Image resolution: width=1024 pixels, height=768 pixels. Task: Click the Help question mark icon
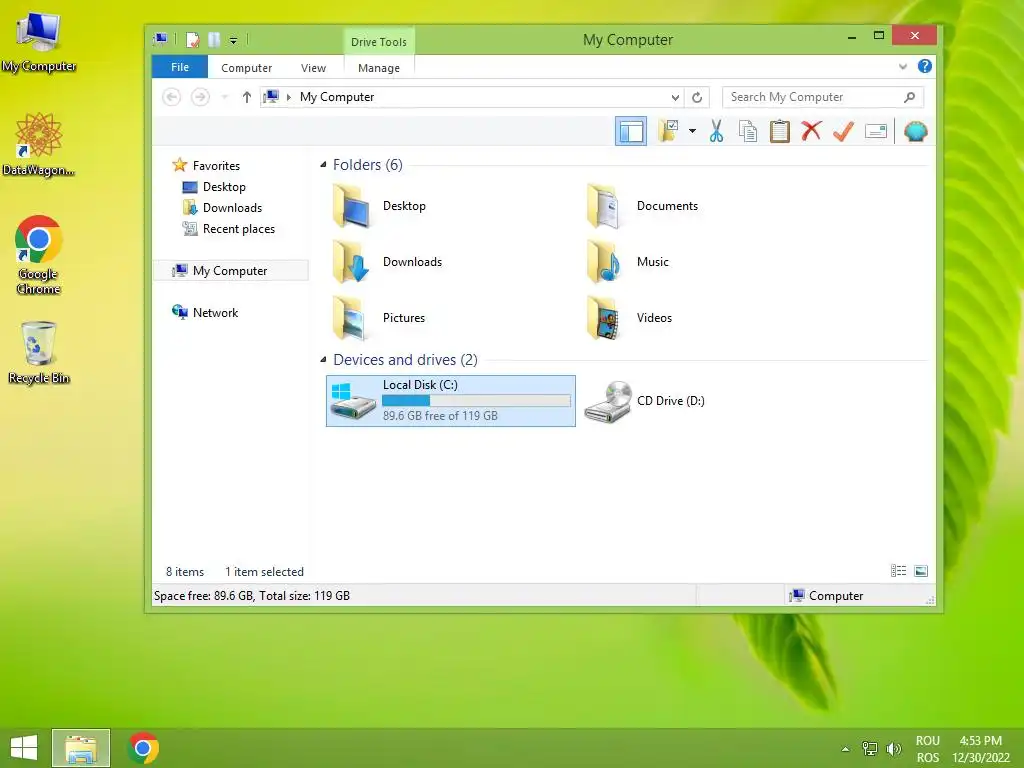click(925, 66)
